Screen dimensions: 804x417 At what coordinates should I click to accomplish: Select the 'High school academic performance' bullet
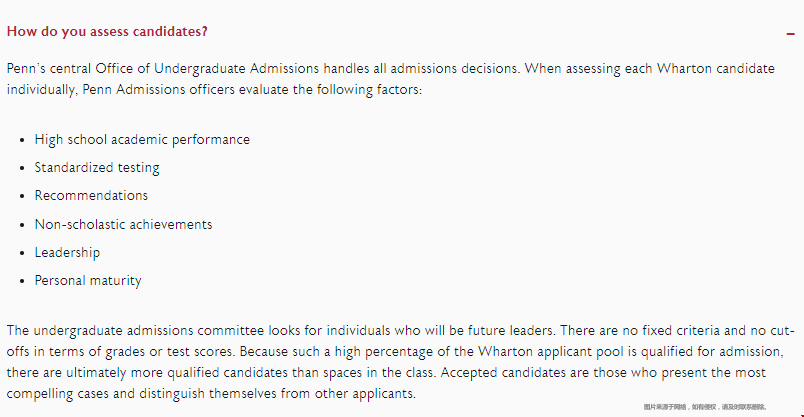pos(142,140)
